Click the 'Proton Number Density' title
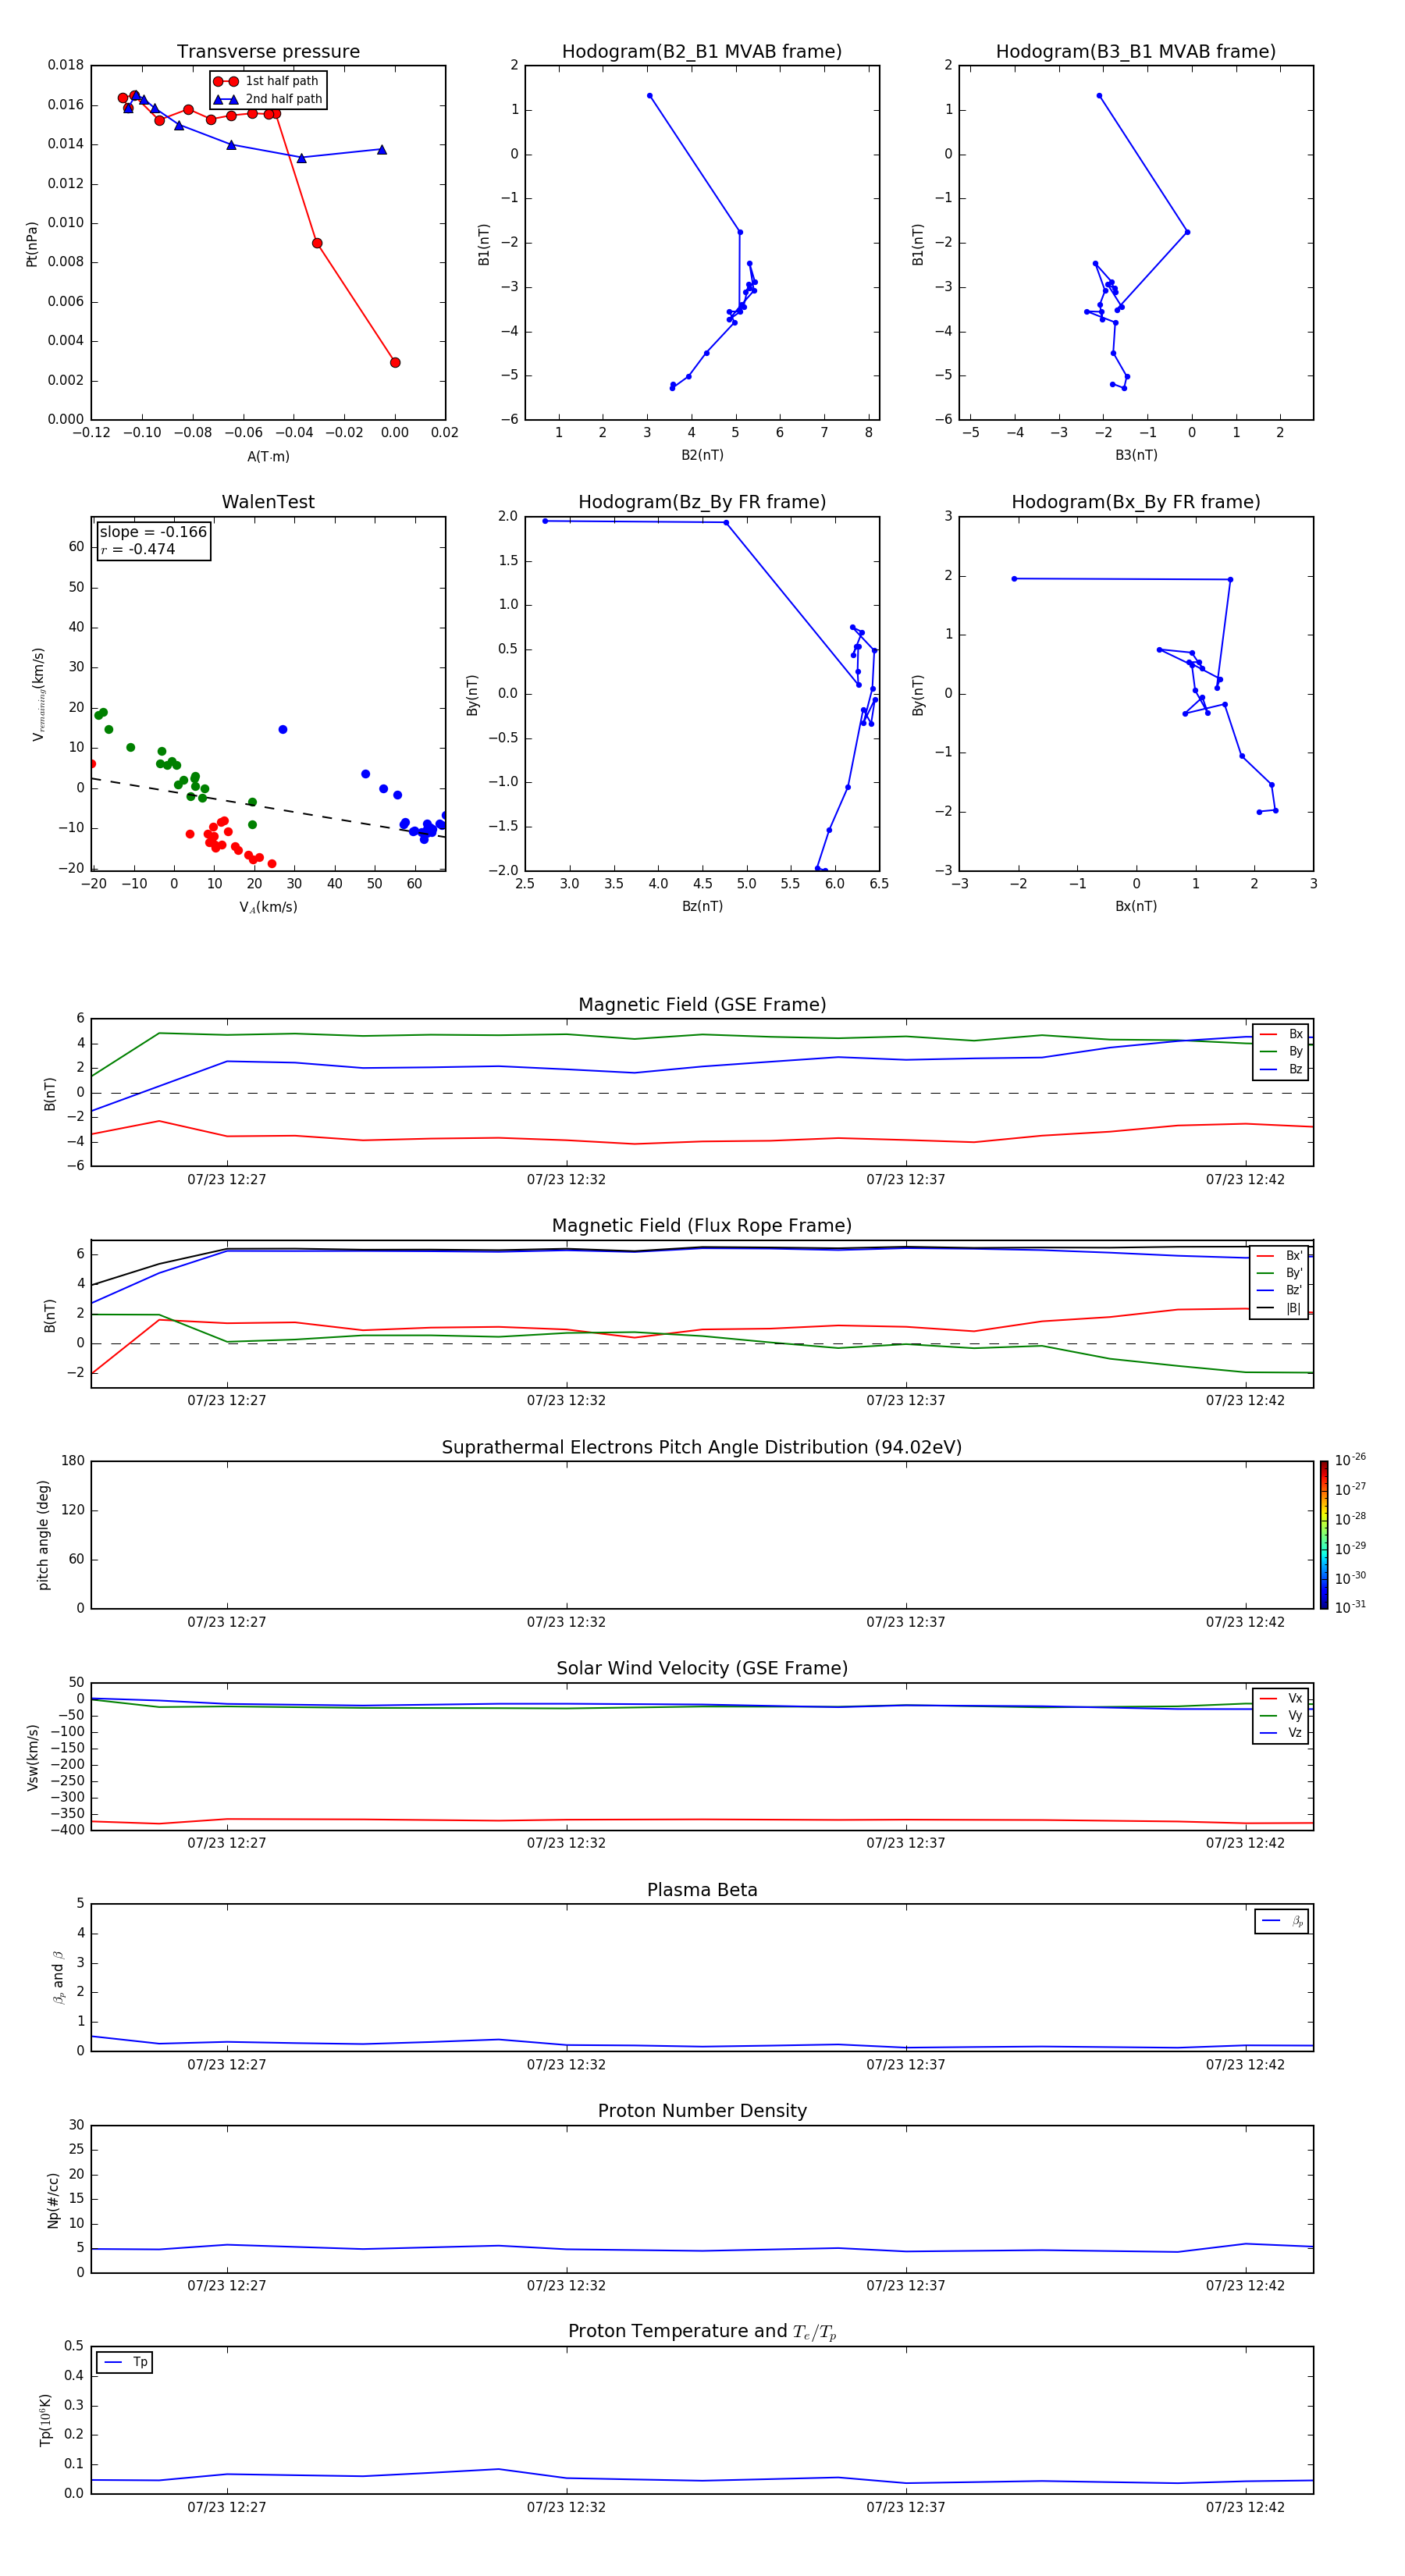 tap(702, 2111)
